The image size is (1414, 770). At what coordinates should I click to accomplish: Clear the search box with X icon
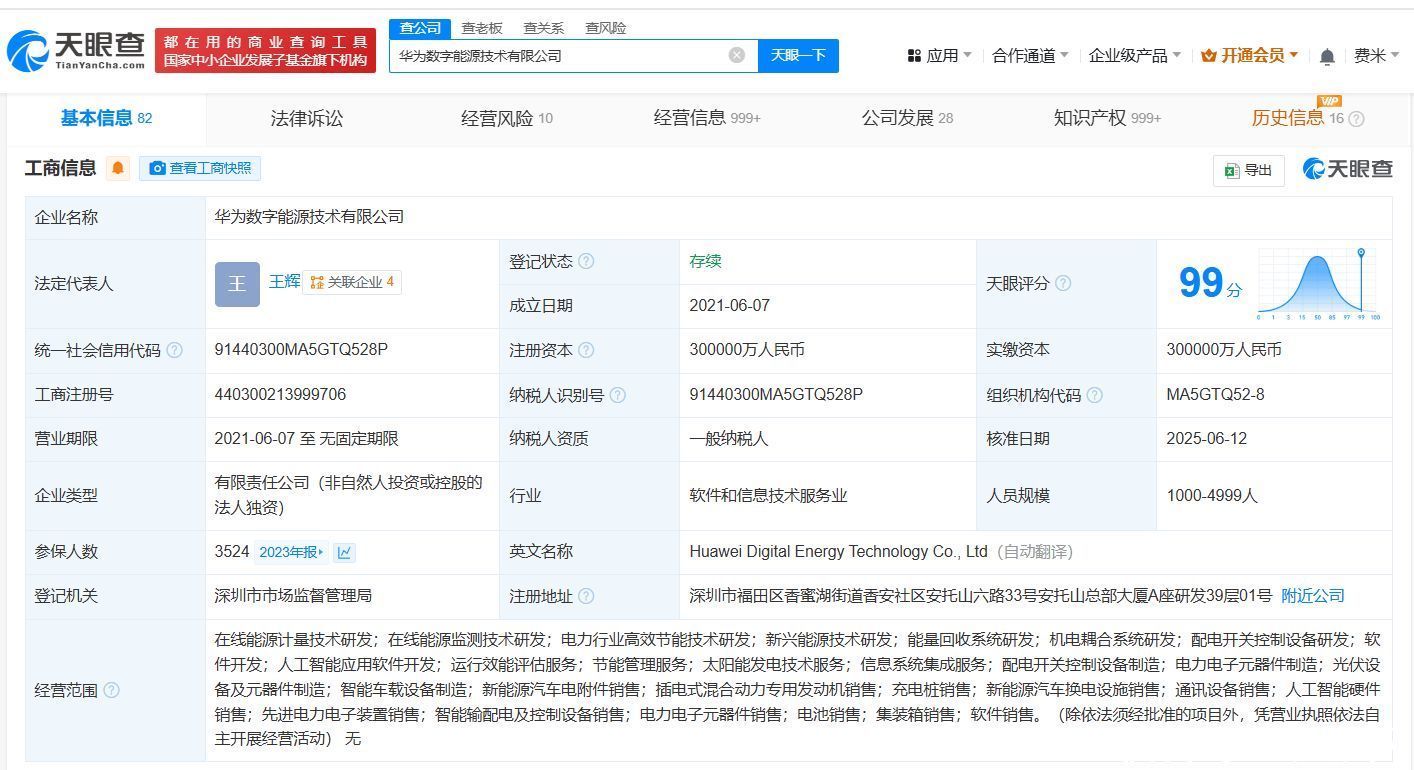point(737,55)
